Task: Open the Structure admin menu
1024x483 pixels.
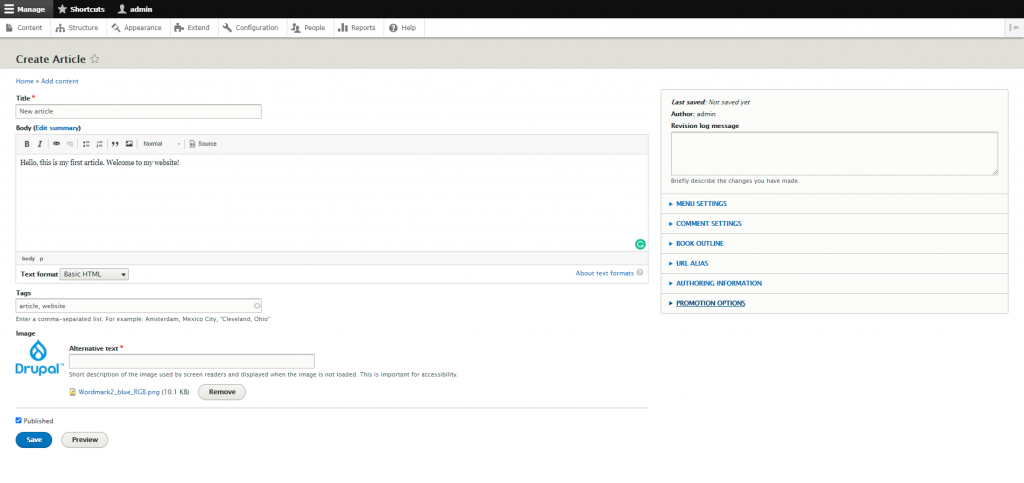Action: point(77,28)
